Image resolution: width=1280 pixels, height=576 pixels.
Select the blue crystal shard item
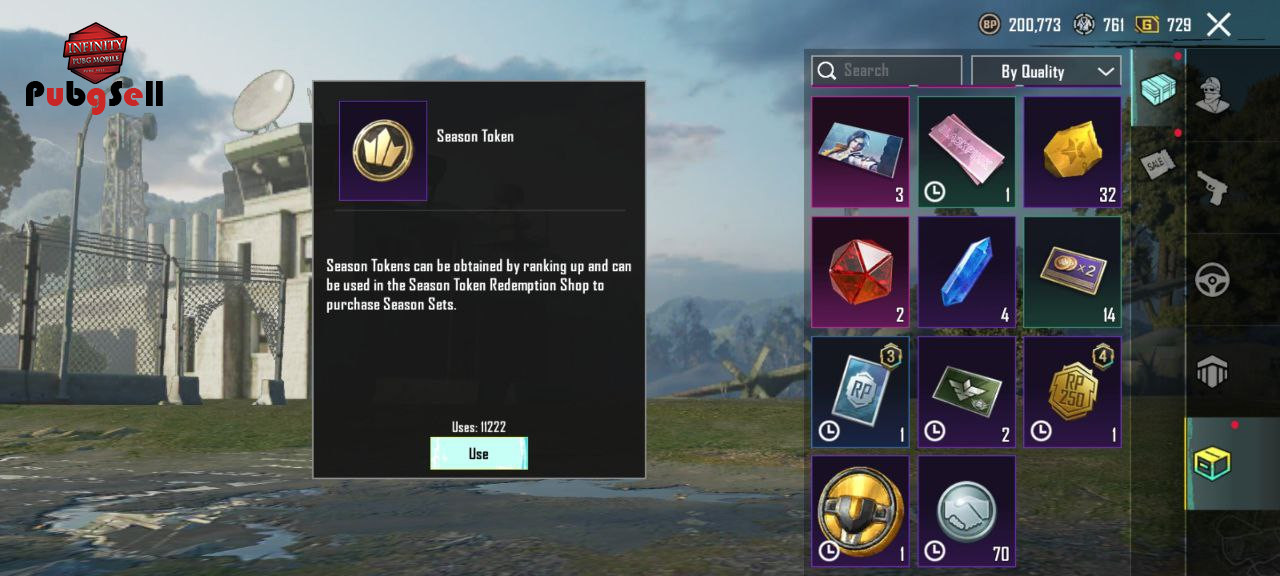(967, 272)
